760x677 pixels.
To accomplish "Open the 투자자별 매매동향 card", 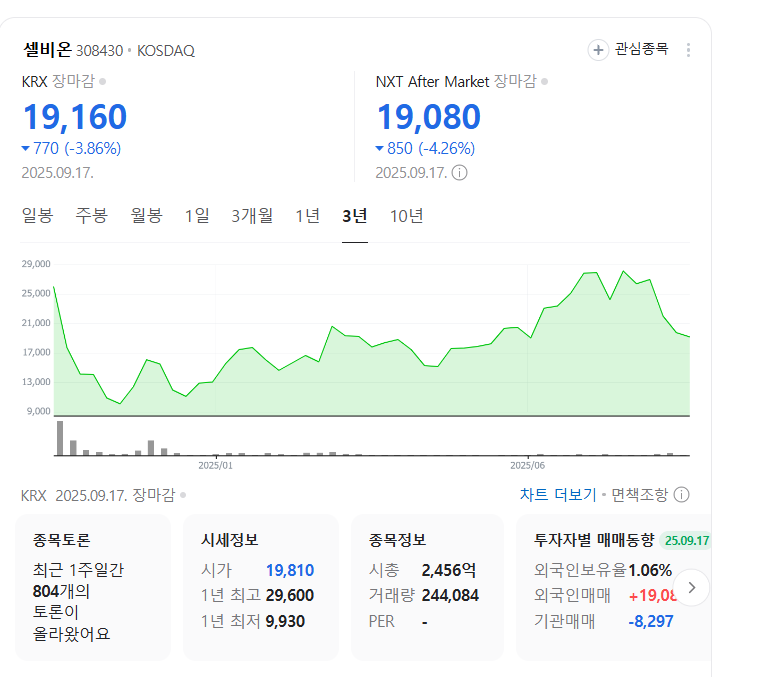I will 614,587.
